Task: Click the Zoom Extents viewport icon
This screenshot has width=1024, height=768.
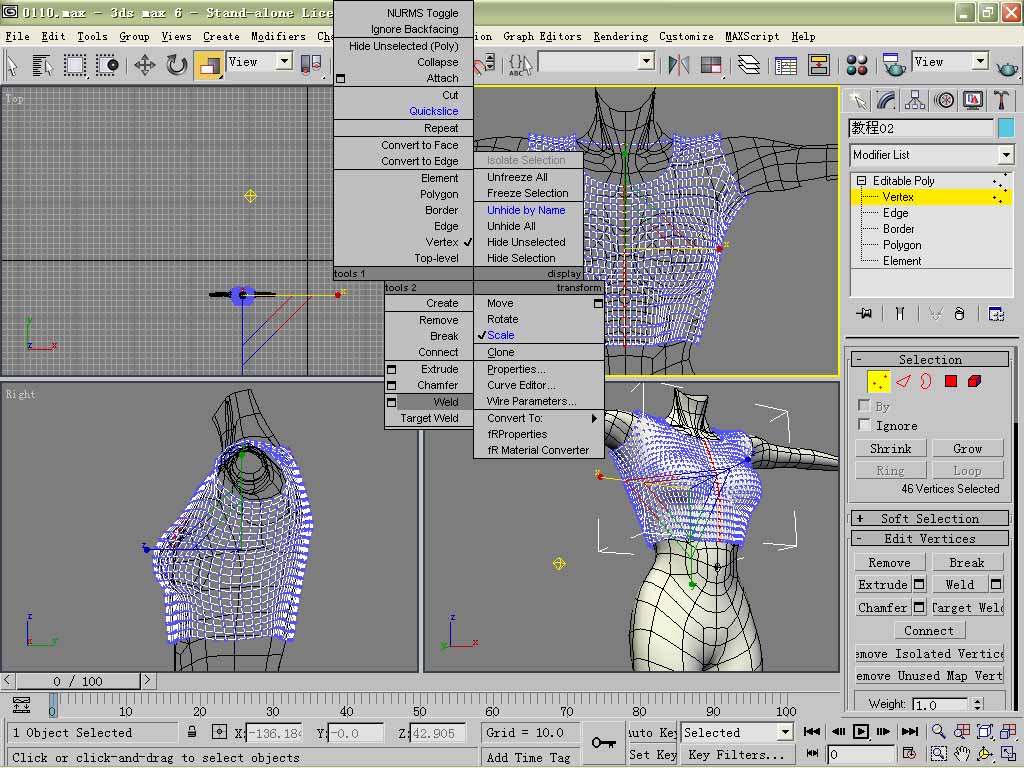Action: pyautogui.click(x=984, y=732)
